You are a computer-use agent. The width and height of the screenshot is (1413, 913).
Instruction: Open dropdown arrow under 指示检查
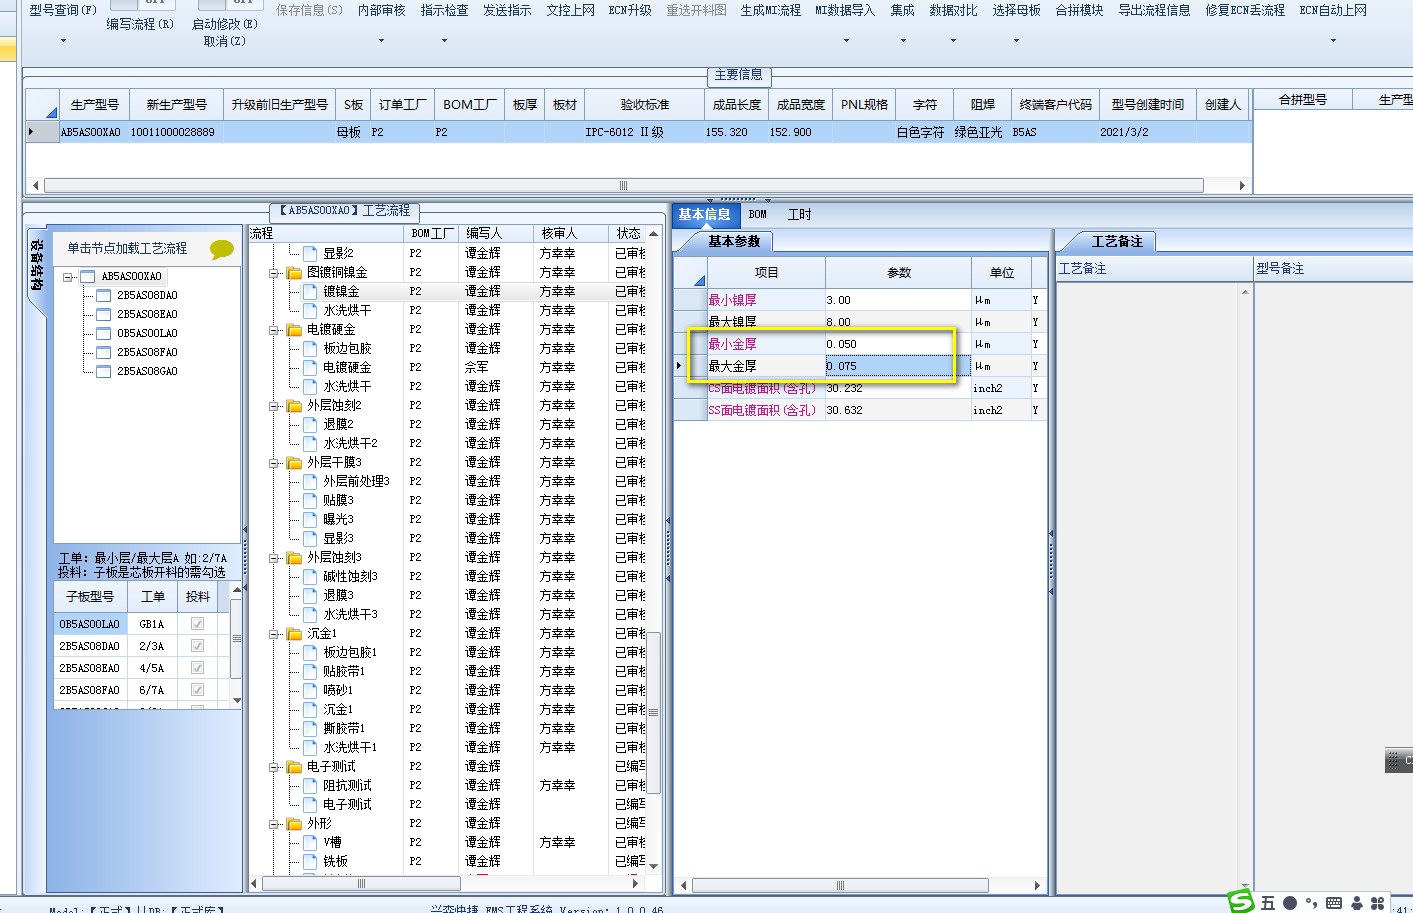[444, 41]
